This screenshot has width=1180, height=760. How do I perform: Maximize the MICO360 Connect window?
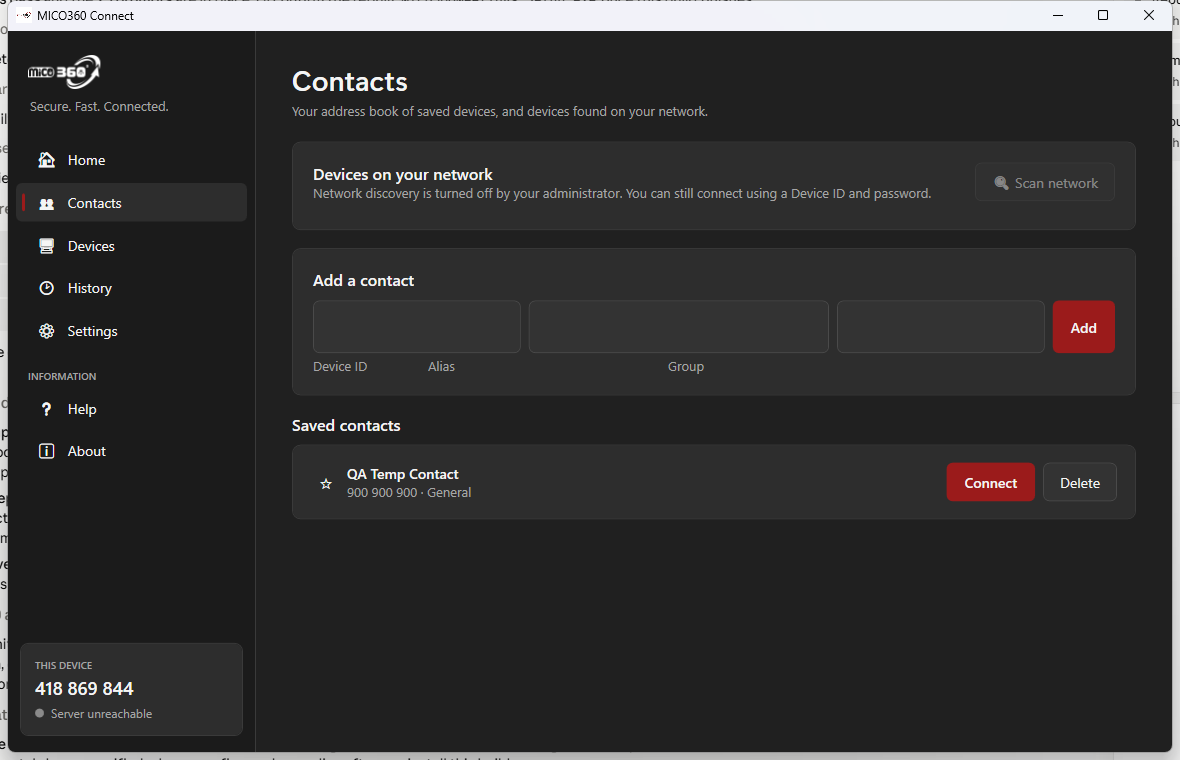pos(1103,15)
